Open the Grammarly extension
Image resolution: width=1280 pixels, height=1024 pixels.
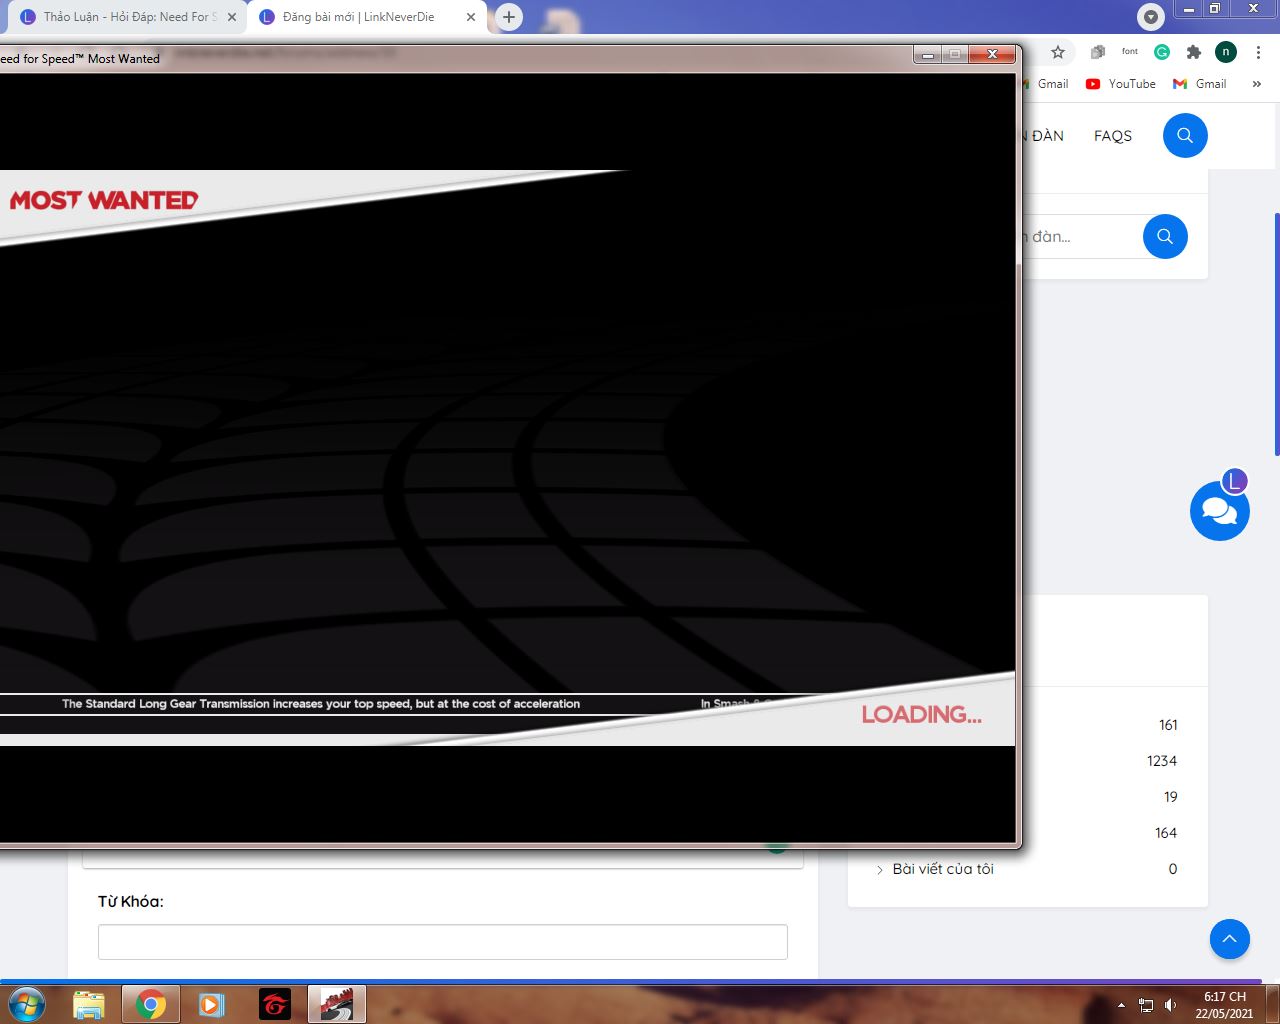(x=1162, y=52)
